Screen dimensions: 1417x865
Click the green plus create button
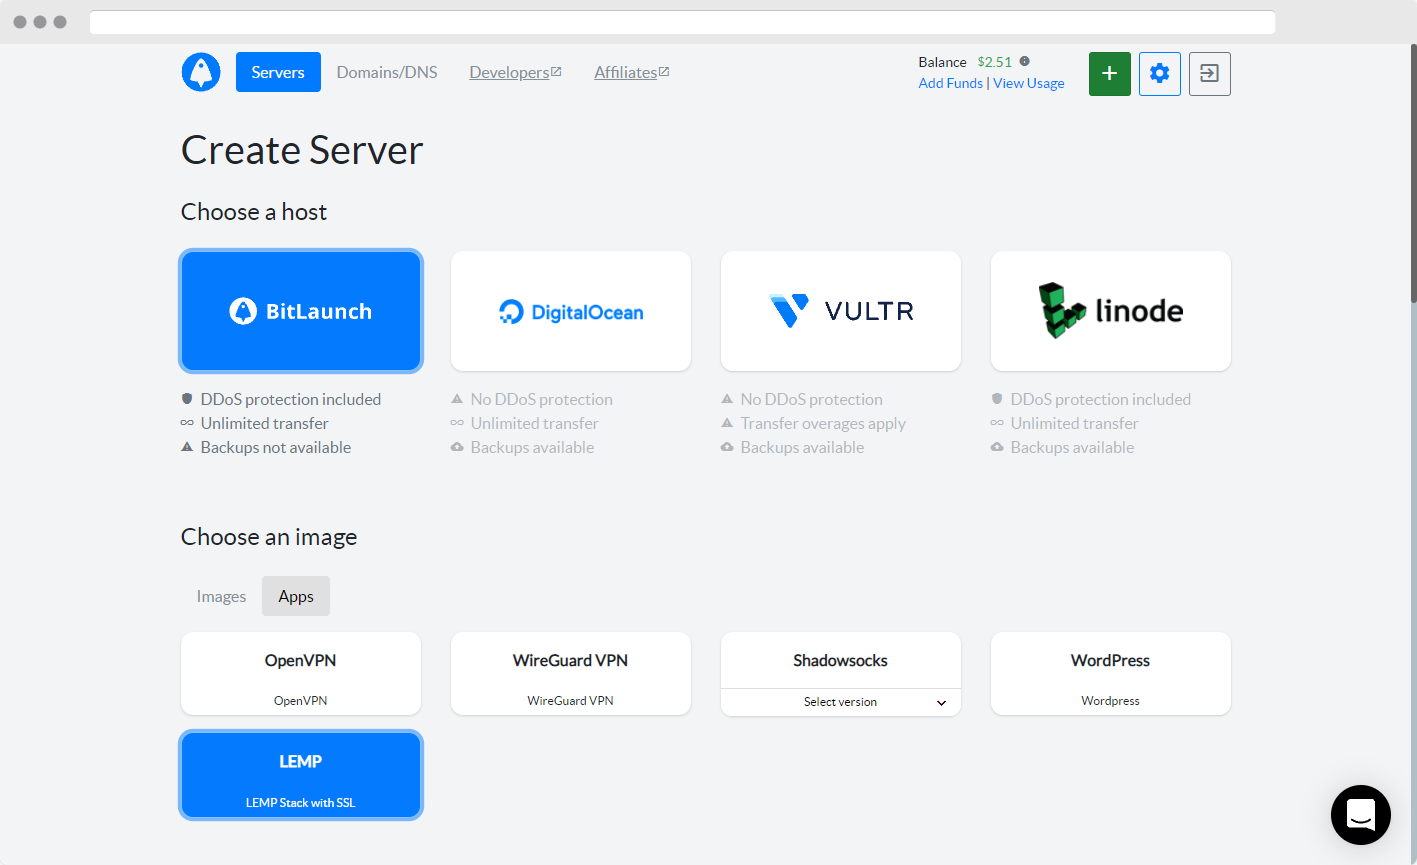pos(1109,74)
